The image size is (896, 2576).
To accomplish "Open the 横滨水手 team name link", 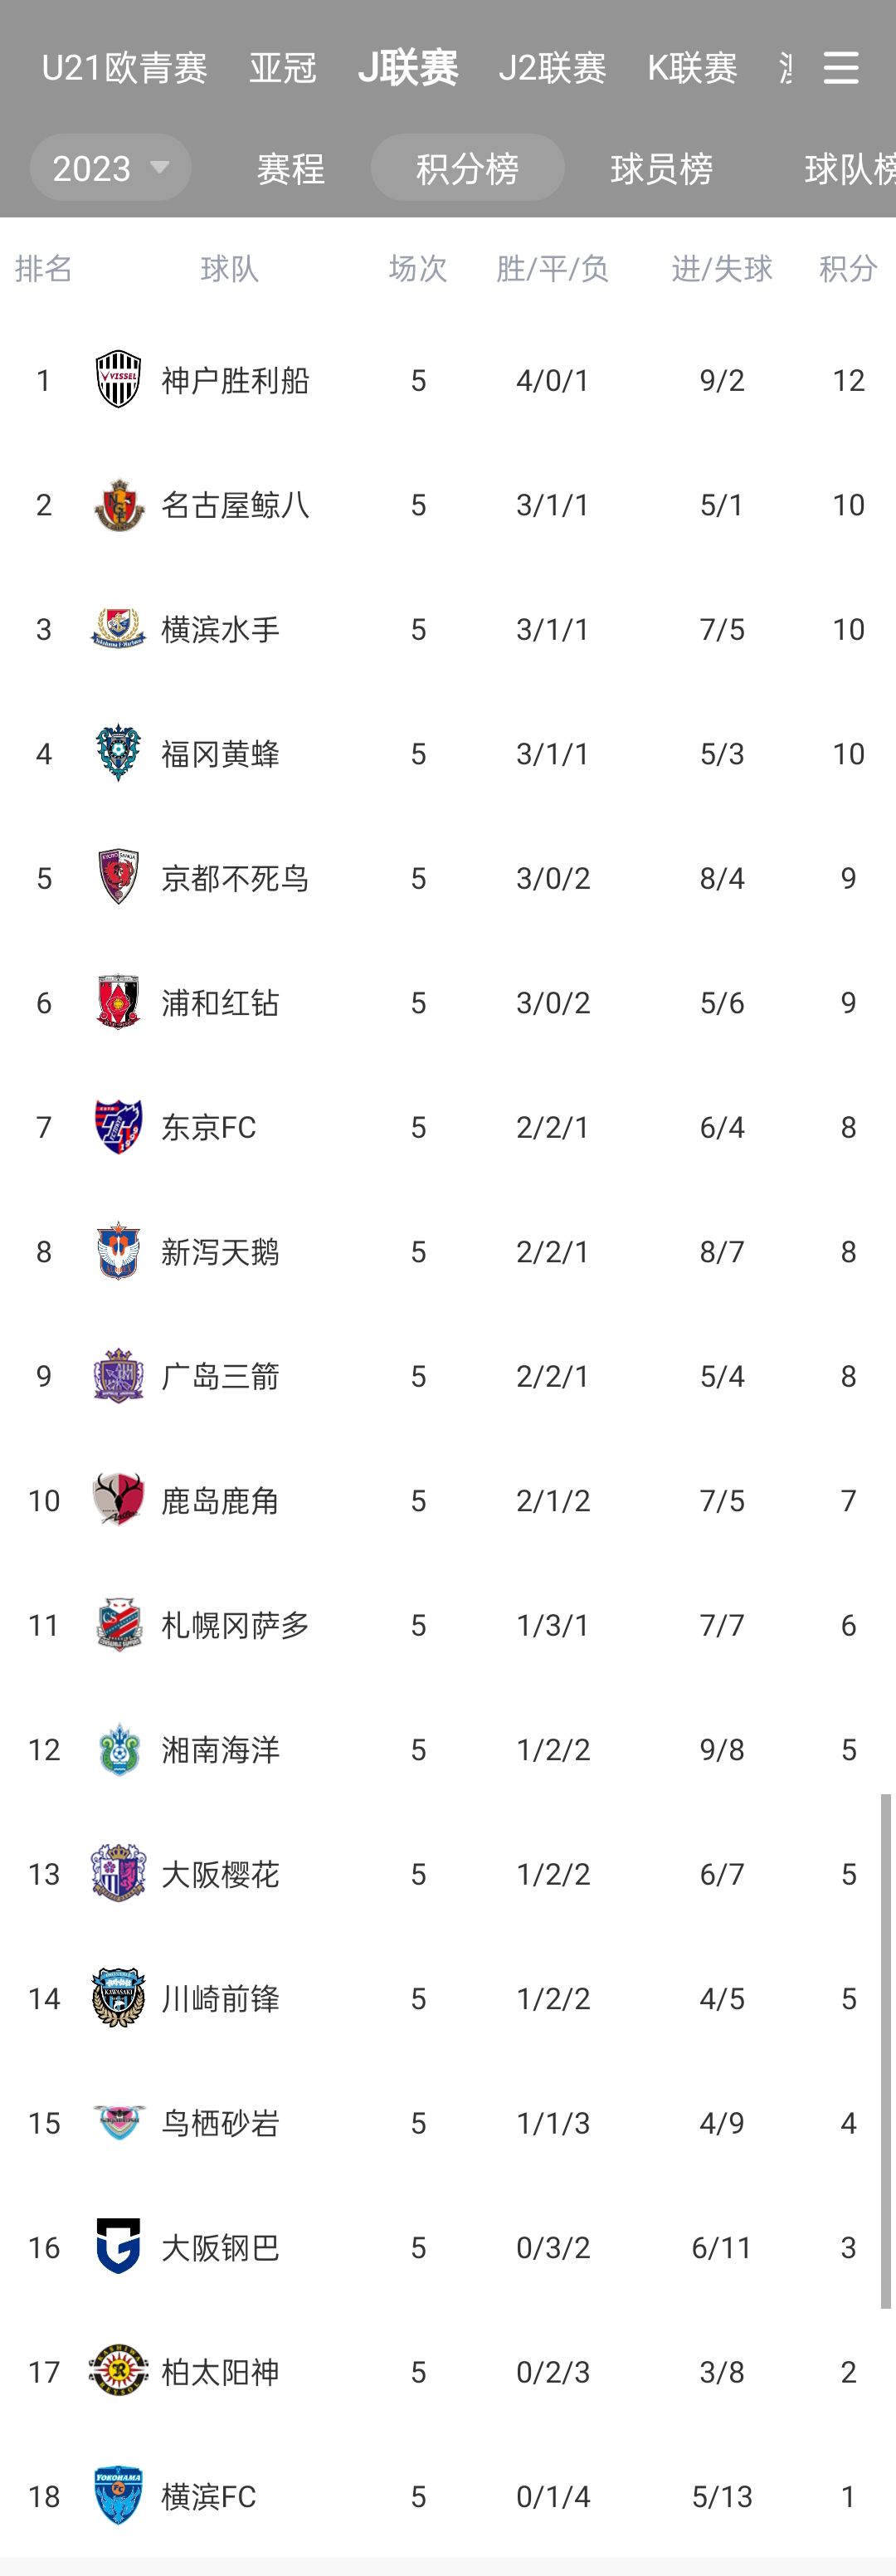I will click(221, 629).
